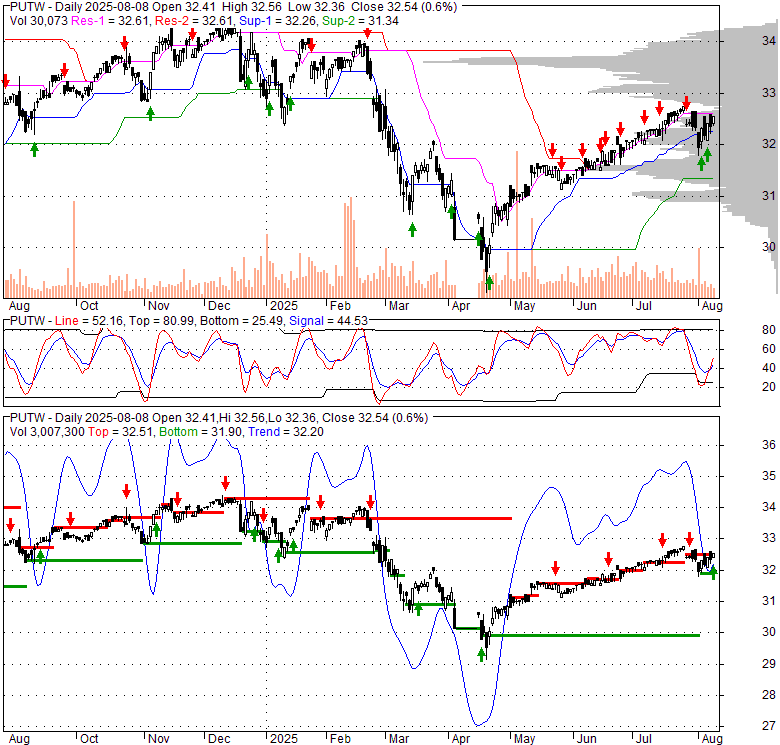Click the Vol 3,007,300 value in the bottom chart
The width and height of the screenshot is (780, 745).
click(x=47, y=432)
